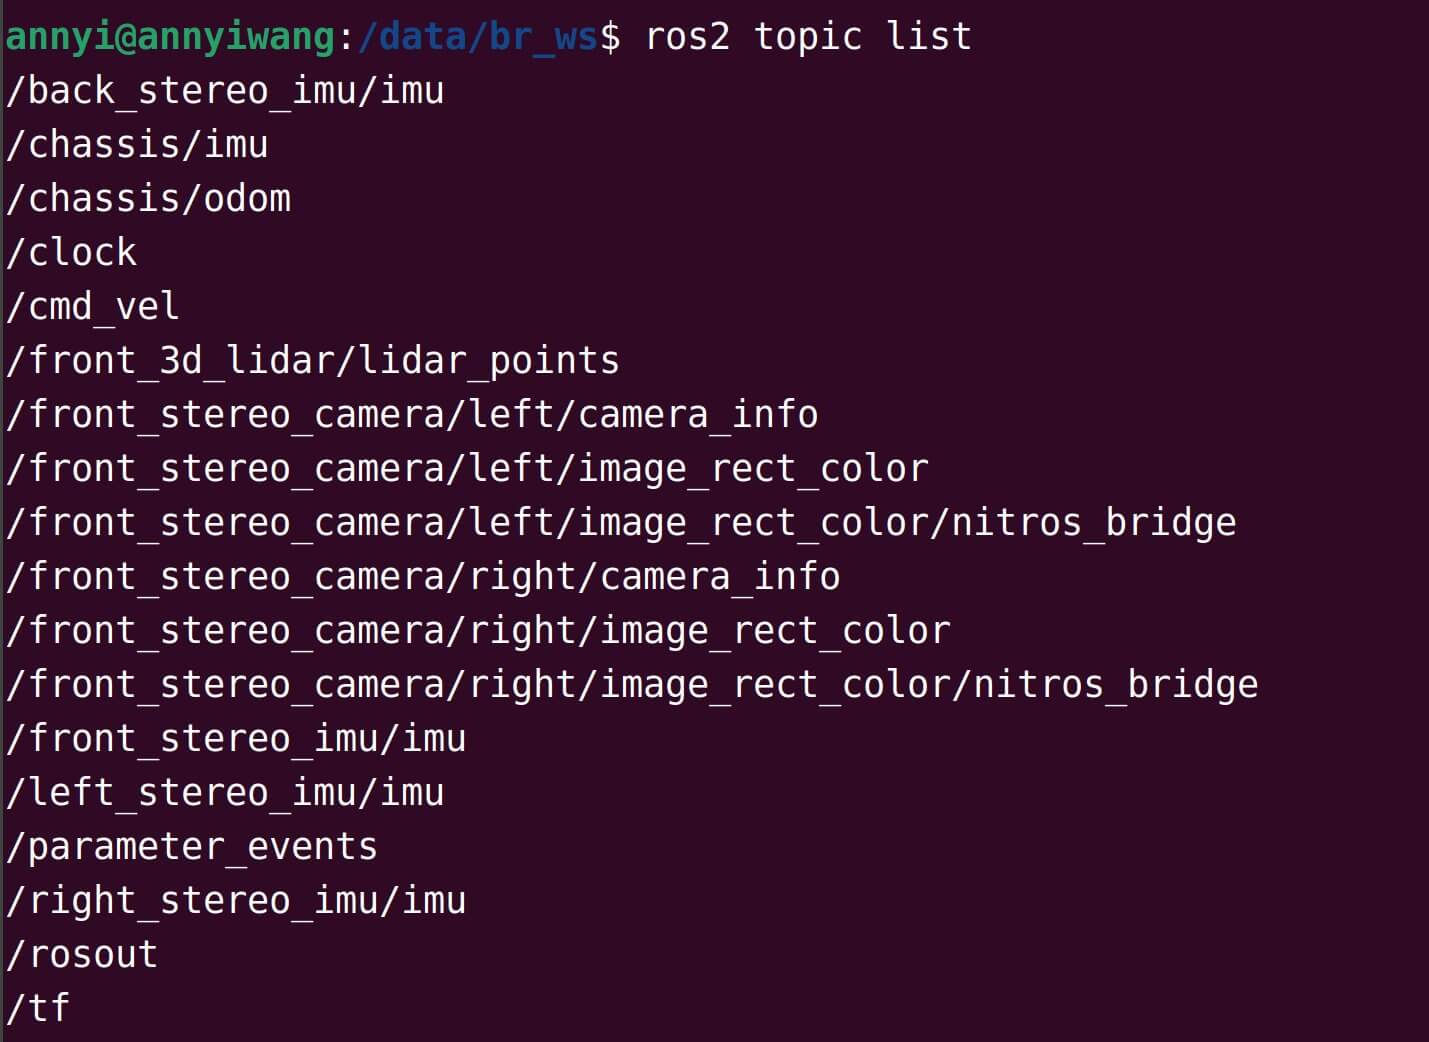The image size is (1429, 1042).
Task: Click the /left_stereo_imu/imu topic line
Action: point(225,793)
